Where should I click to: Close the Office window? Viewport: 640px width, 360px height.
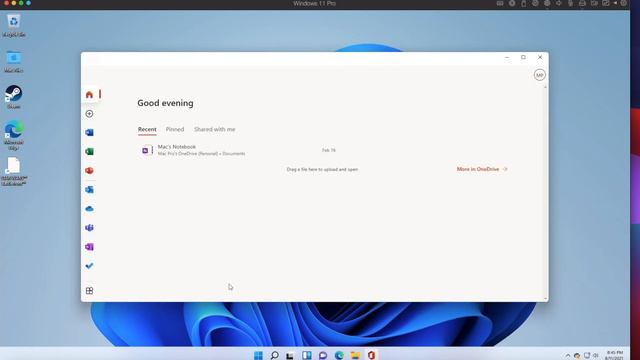(x=540, y=58)
